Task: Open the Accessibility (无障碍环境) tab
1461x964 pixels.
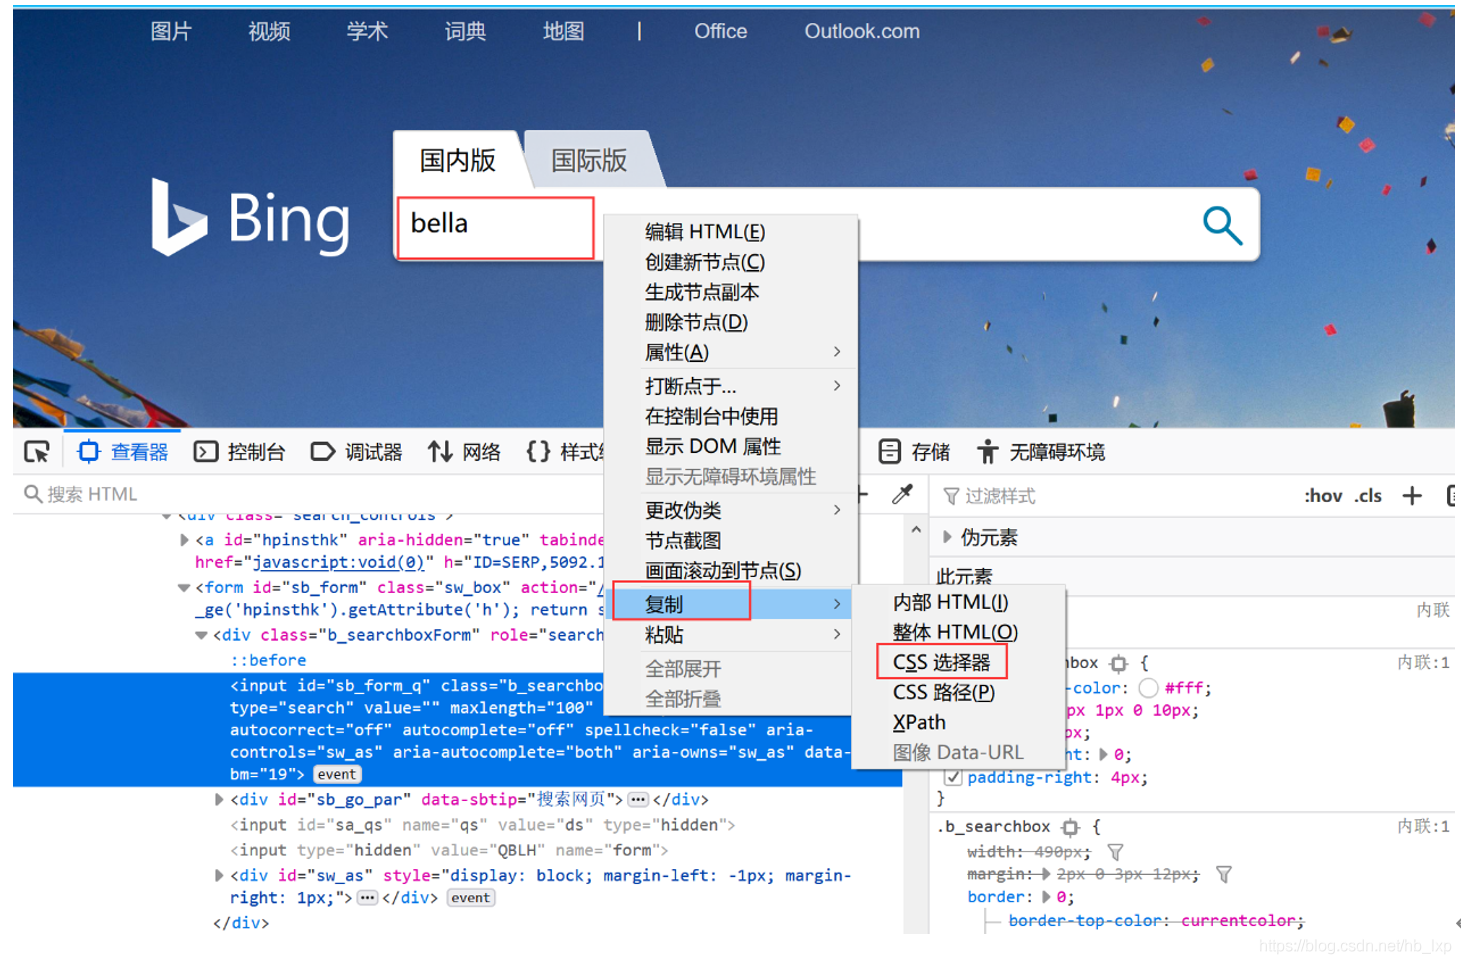Action: pyautogui.click(x=1040, y=452)
